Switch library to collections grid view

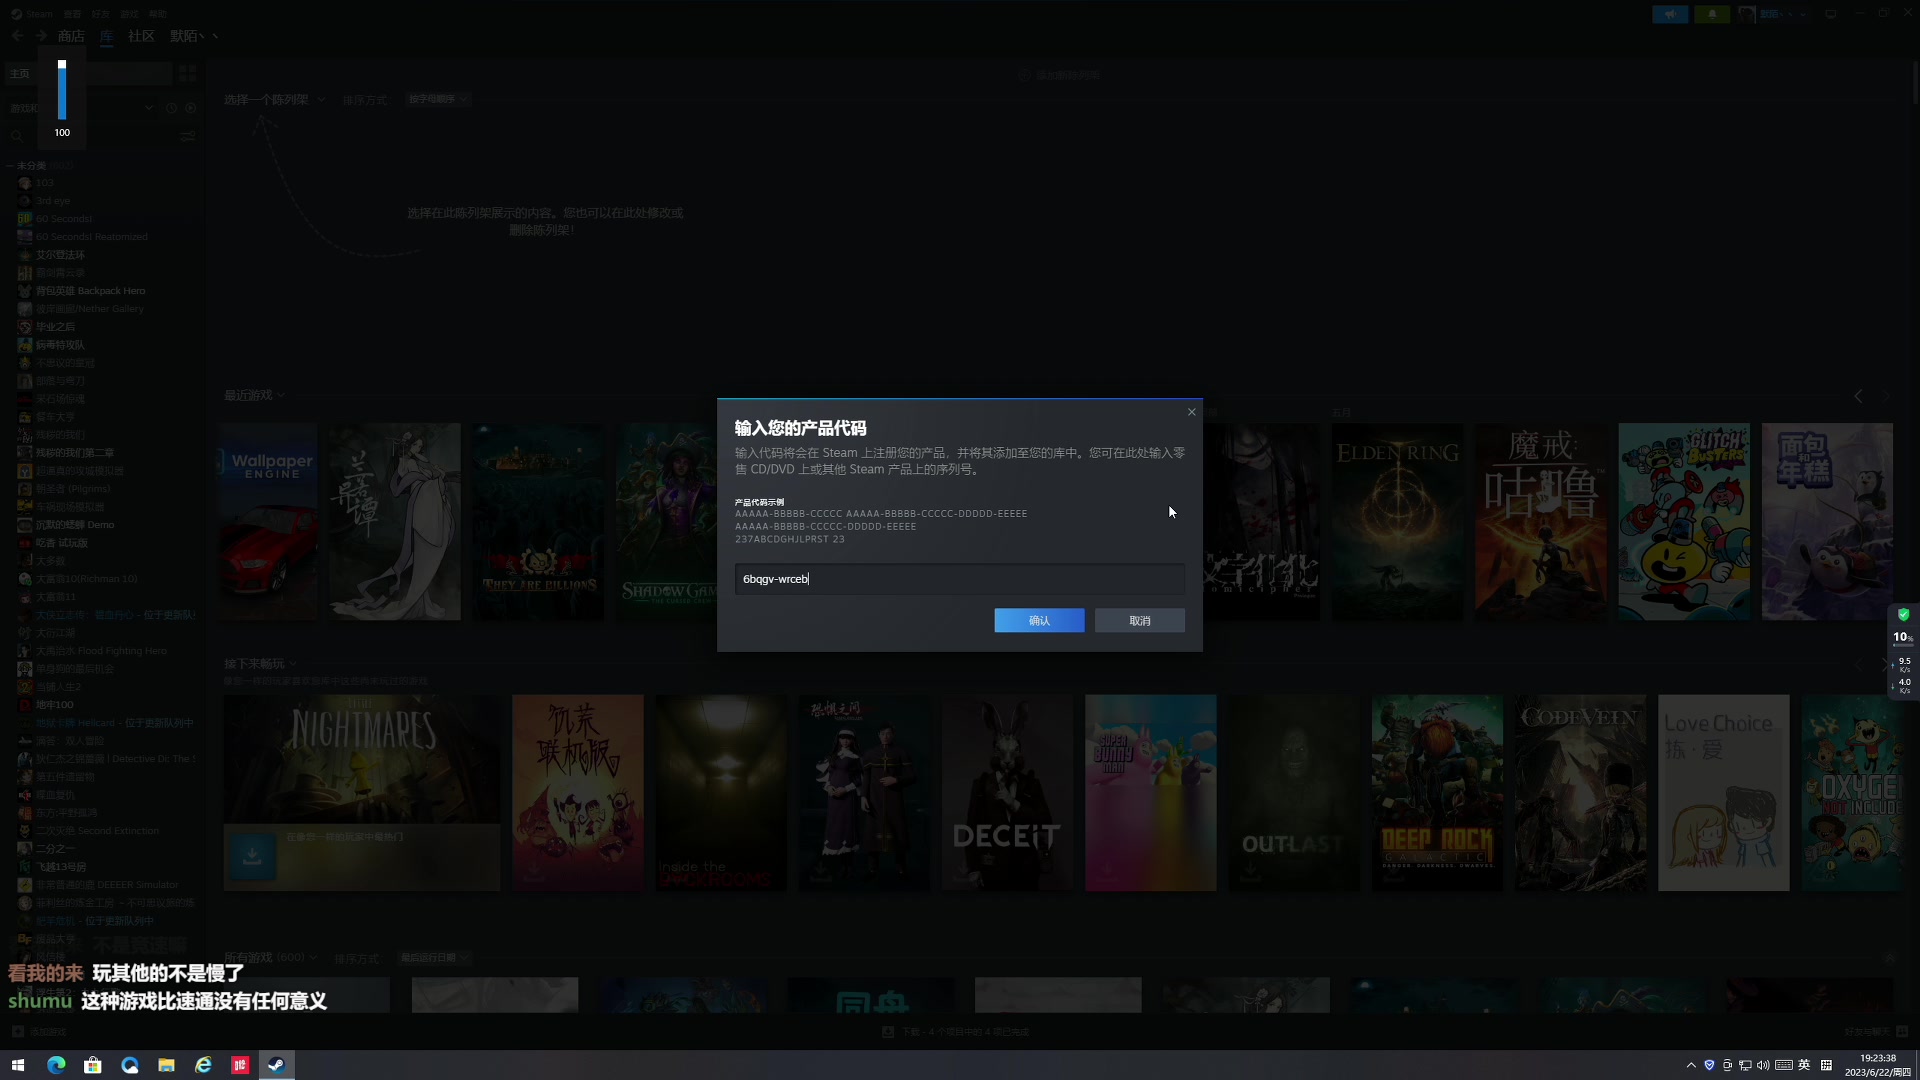coord(187,74)
